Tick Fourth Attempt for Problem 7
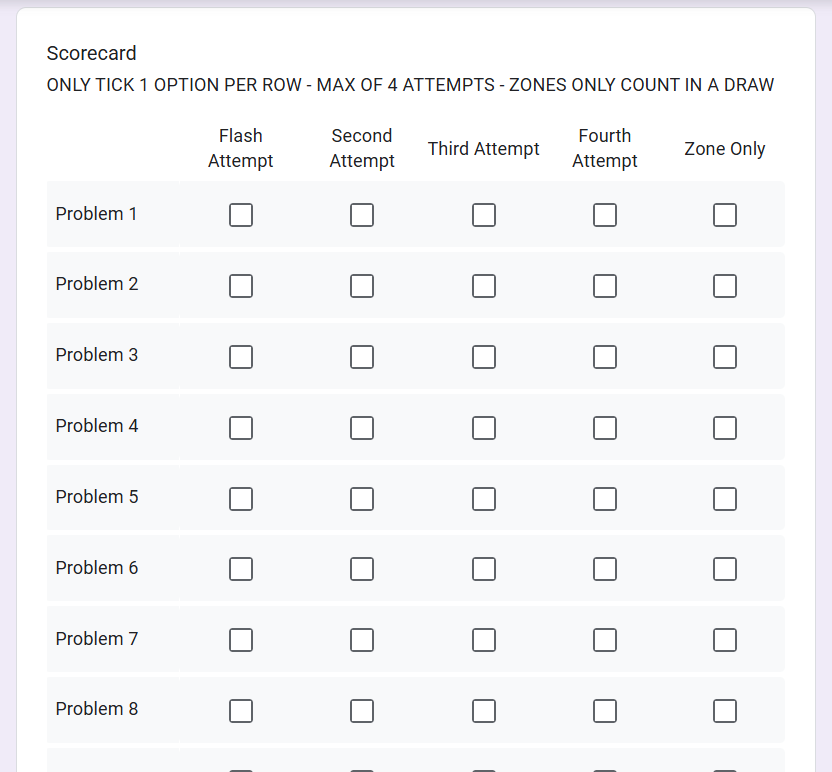Screen dimensions: 832x772 605,640
